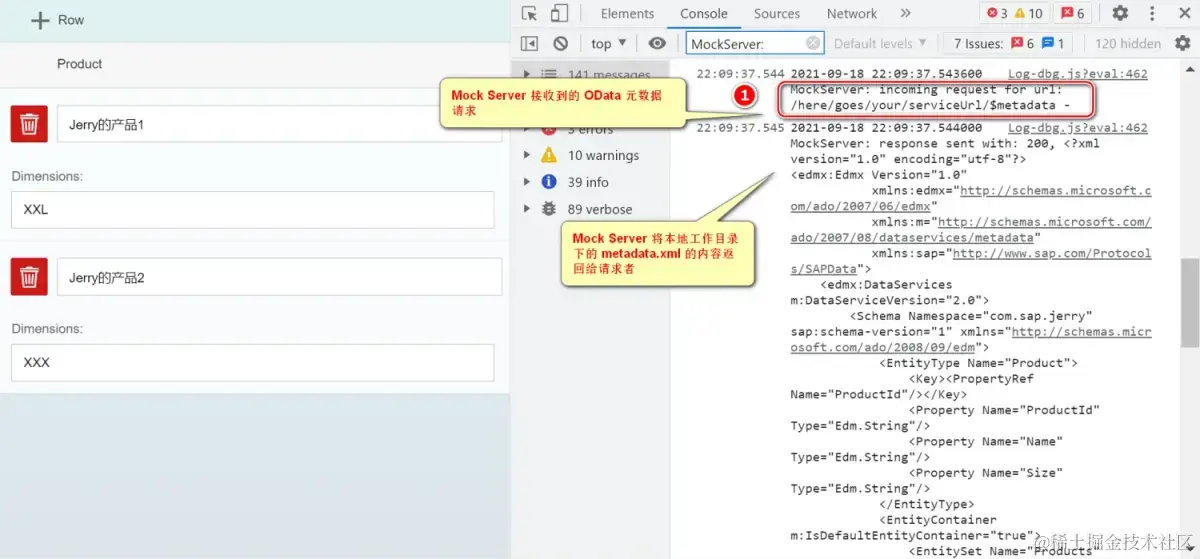
Task: Open the top context dropdown
Action: point(608,43)
